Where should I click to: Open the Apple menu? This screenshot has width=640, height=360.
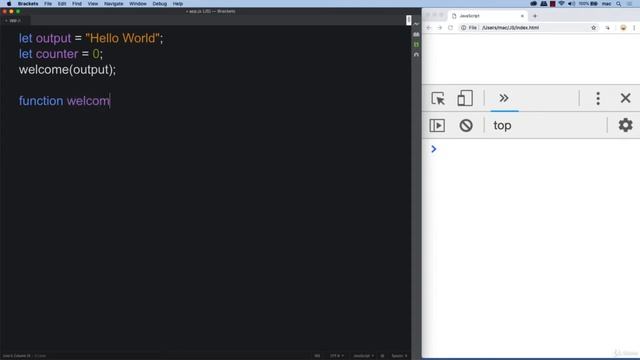point(9,4)
